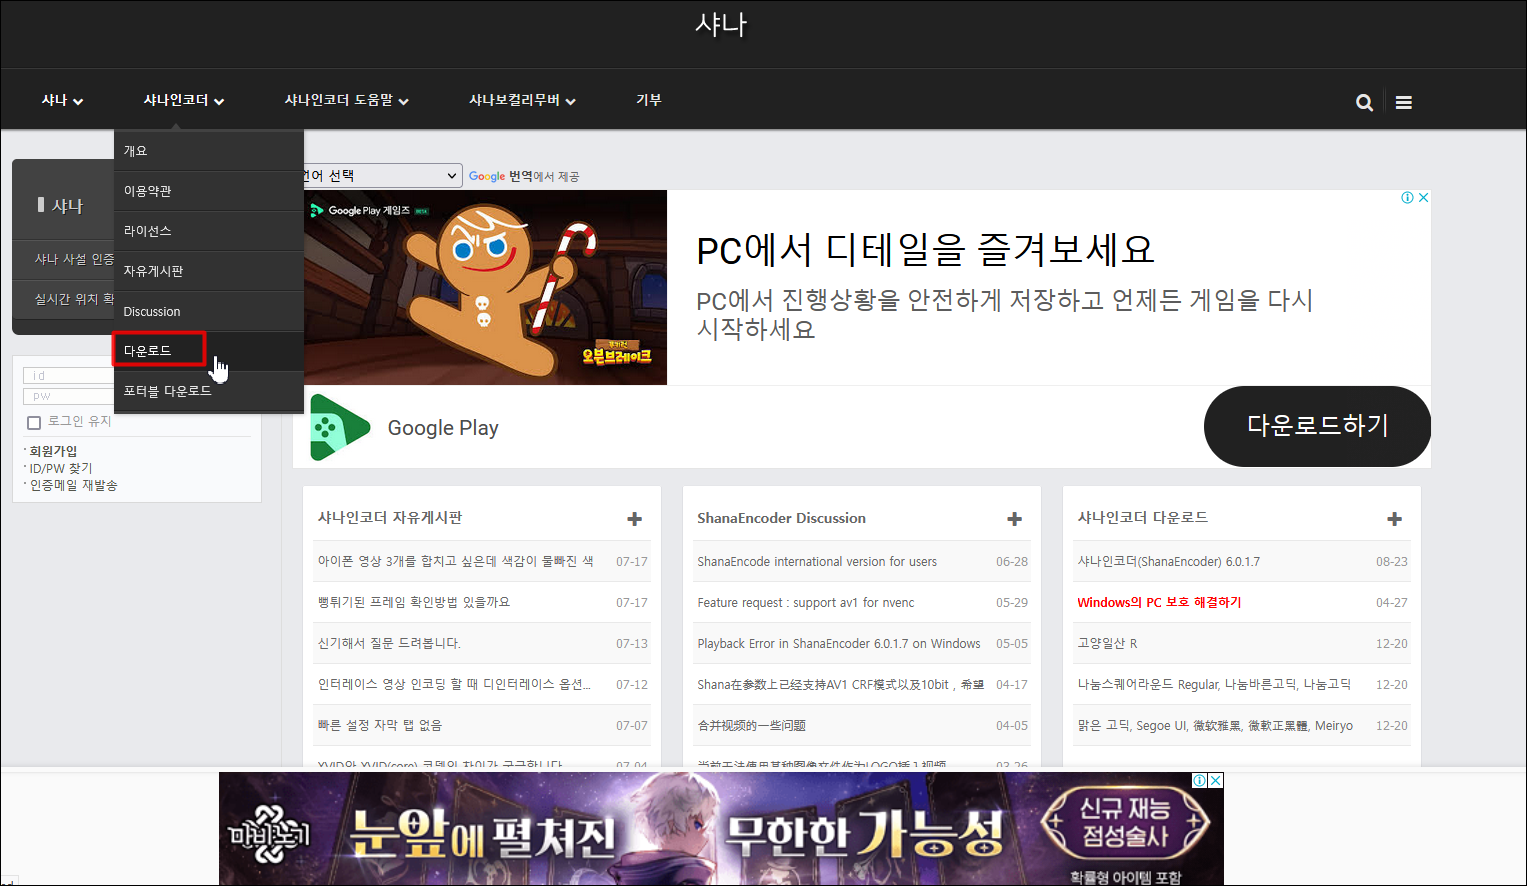
Task: Open 맑은 고딕, Segoe UI font post
Action: (1215, 726)
